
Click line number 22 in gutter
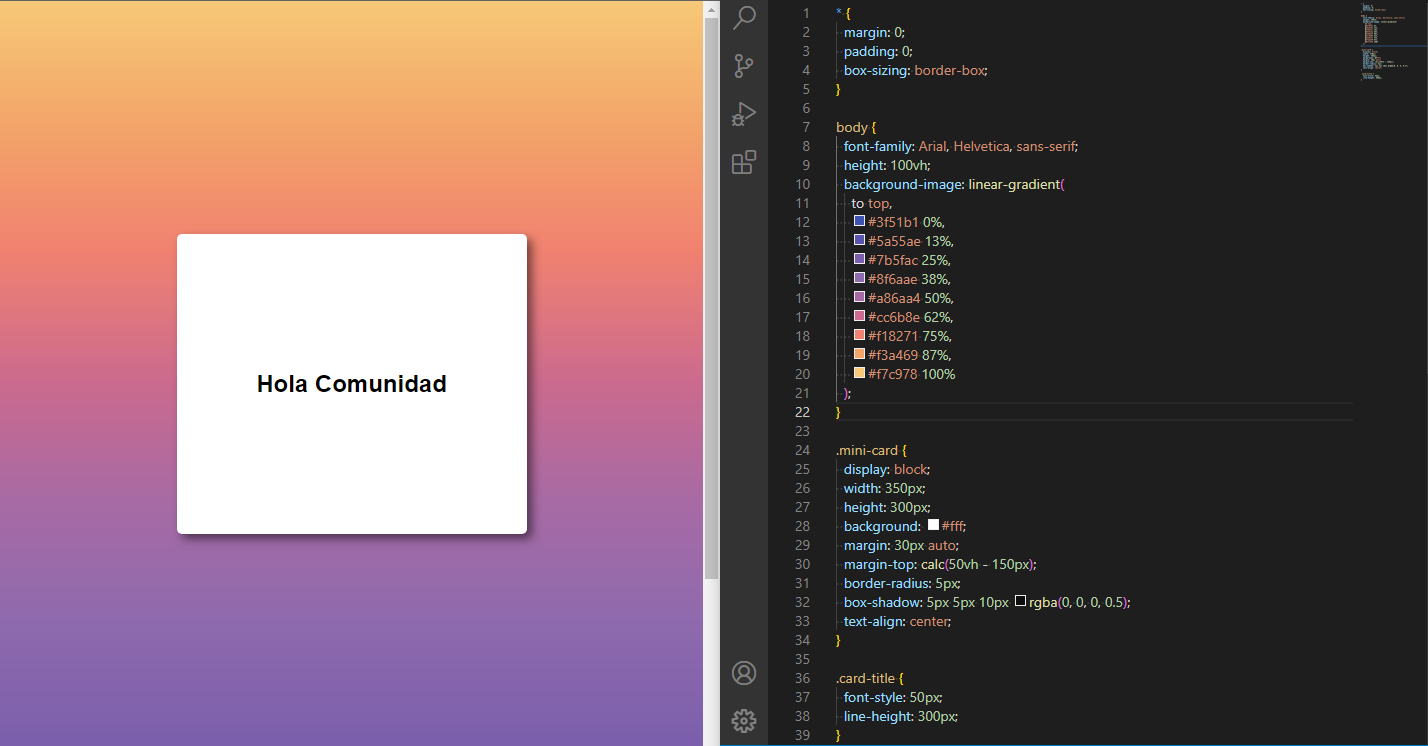point(802,412)
